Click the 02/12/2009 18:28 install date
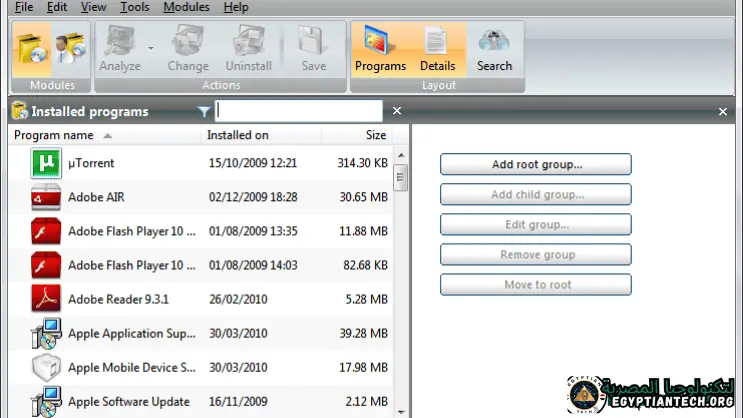This screenshot has height=418, width=743. pos(253,197)
